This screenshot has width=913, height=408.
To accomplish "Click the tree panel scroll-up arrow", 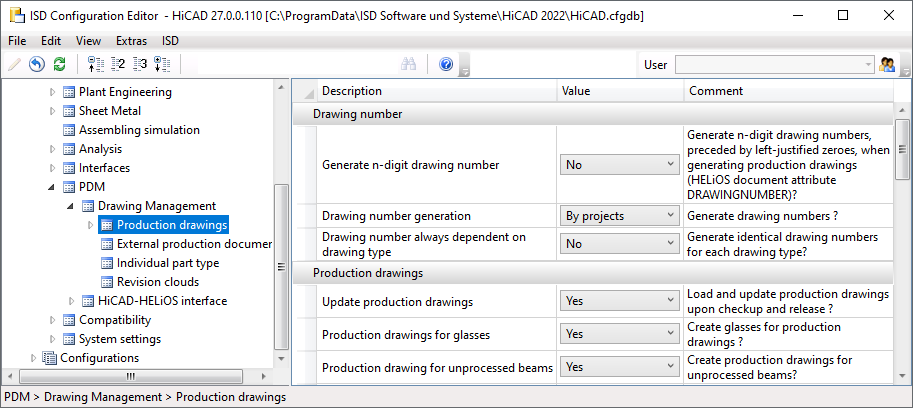I will tap(281, 87).
